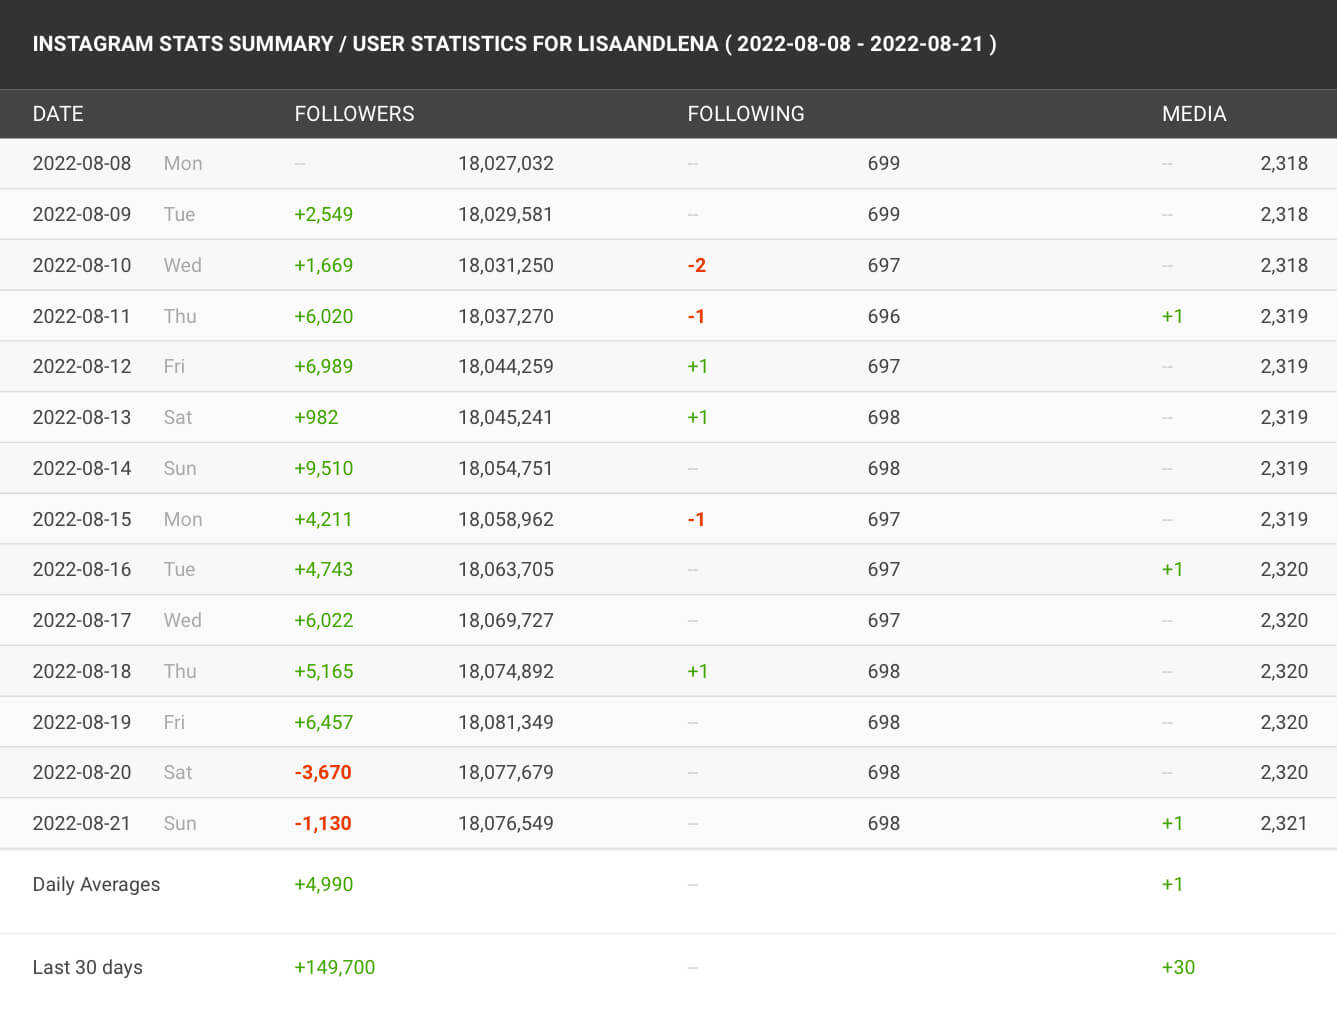Click follower gain +982
Image resolution: width=1337 pixels, height=1013 pixels.
pyautogui.click(x=316, y=417)
